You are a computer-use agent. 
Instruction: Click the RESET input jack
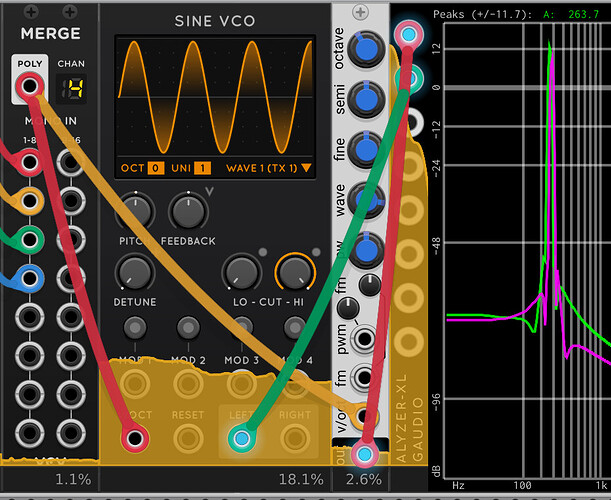(187, 438)
